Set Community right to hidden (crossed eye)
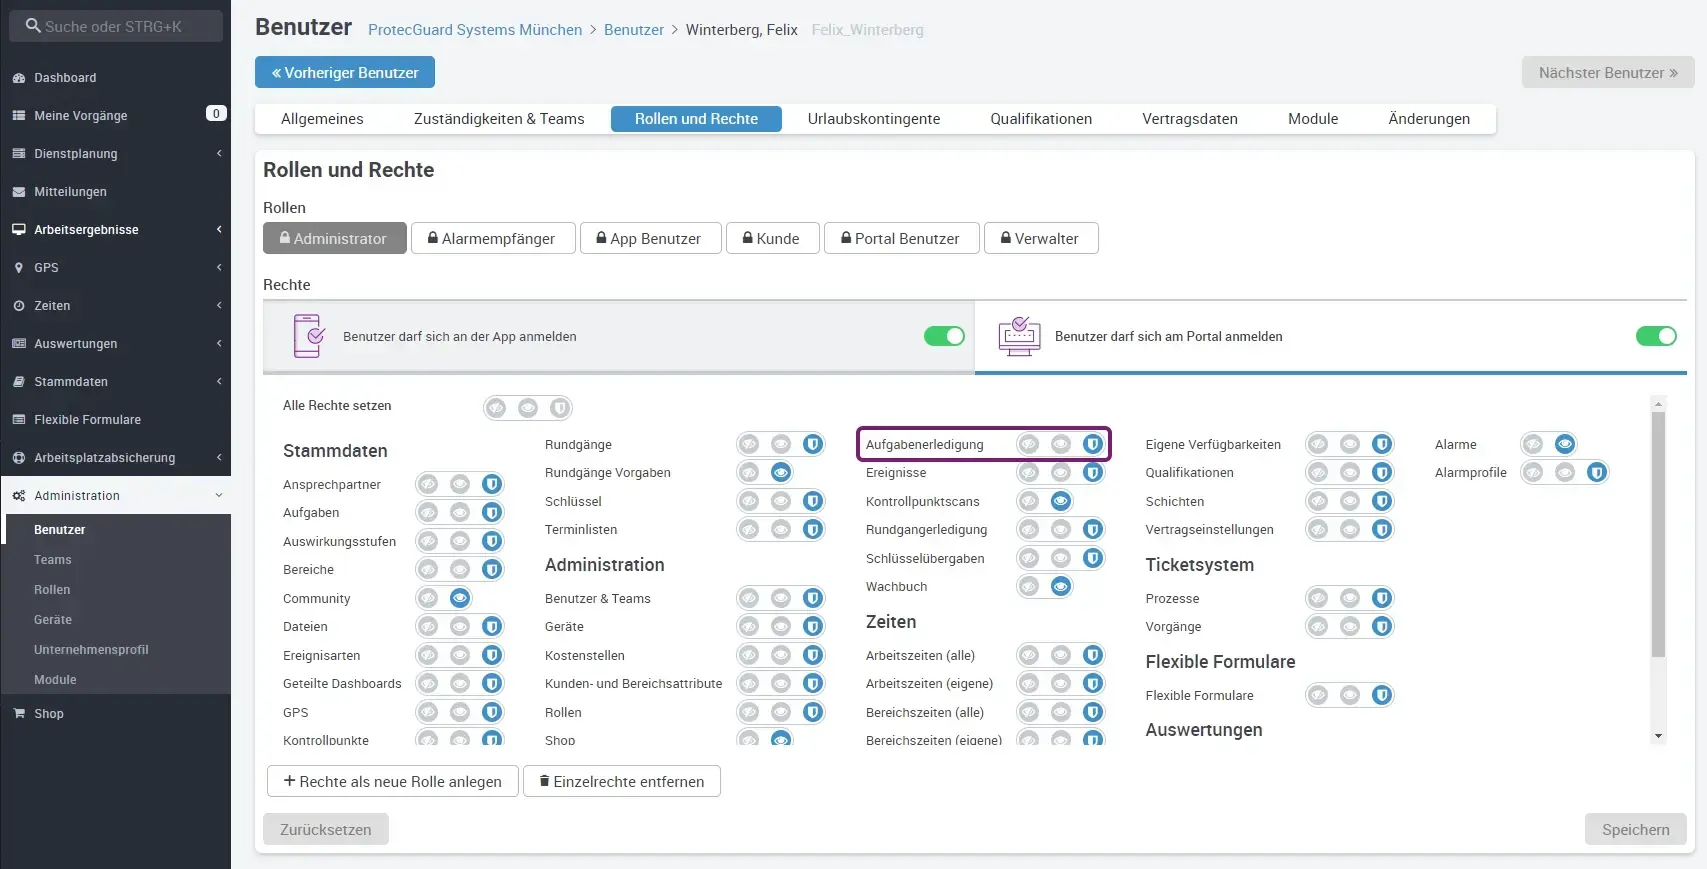 [428, 598]
